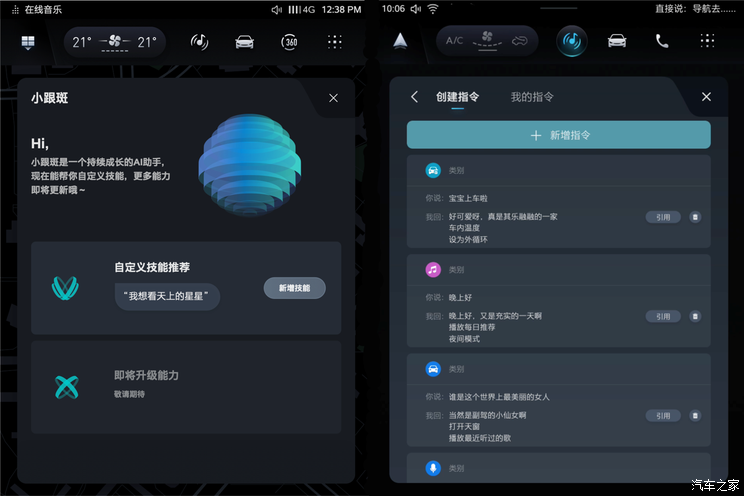Click 引用 for the 宝宝上车啦 command
The width and height of the screenshot is (744, 496).
(x=663, y=217)
